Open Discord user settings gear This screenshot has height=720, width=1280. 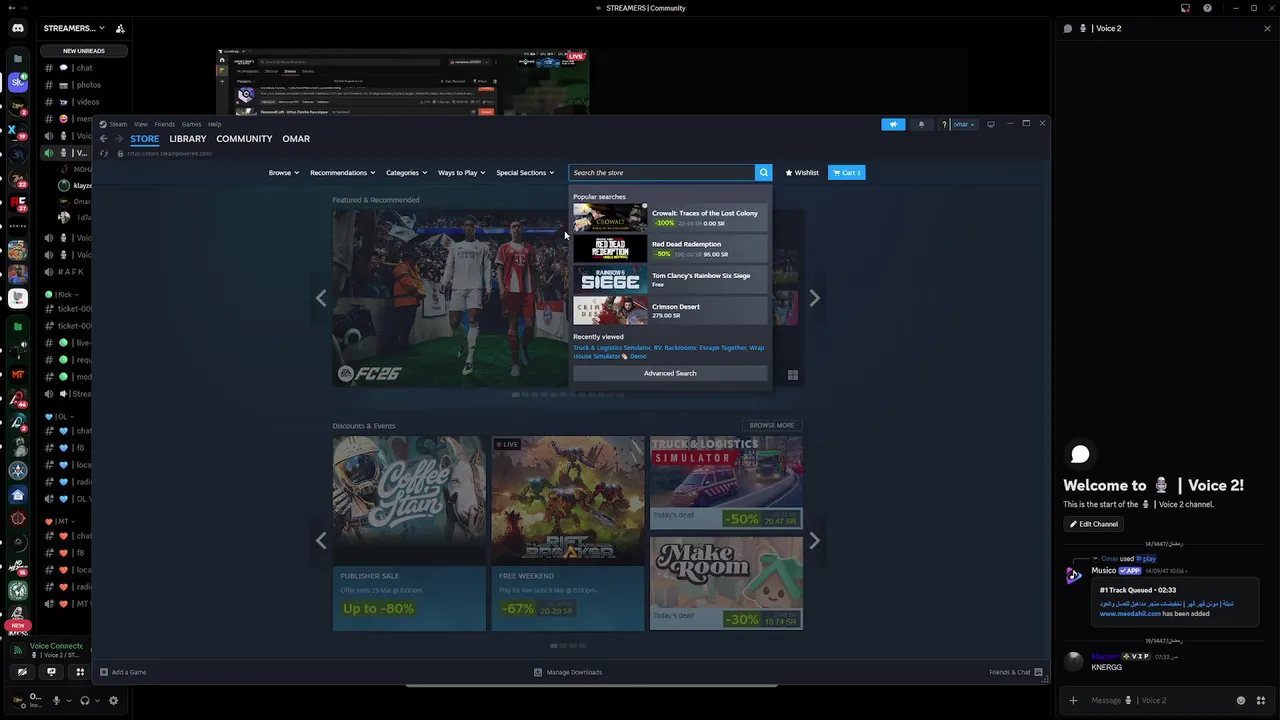(x=113, y=700)
